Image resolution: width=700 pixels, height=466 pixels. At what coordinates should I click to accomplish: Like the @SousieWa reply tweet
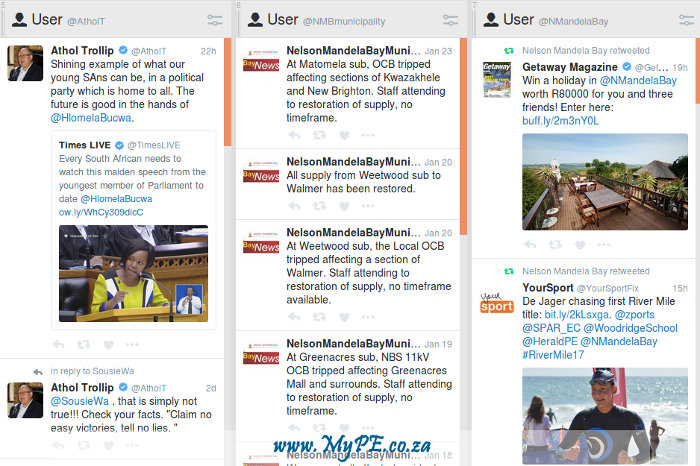pyautogui.click(x=108, y=445)
